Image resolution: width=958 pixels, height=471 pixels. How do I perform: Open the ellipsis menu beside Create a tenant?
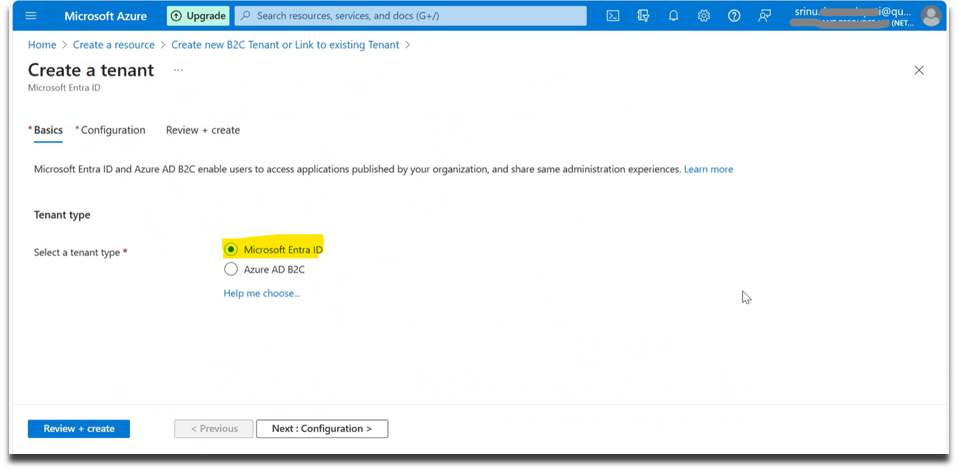pyautogui.click(x=178, y=70)
